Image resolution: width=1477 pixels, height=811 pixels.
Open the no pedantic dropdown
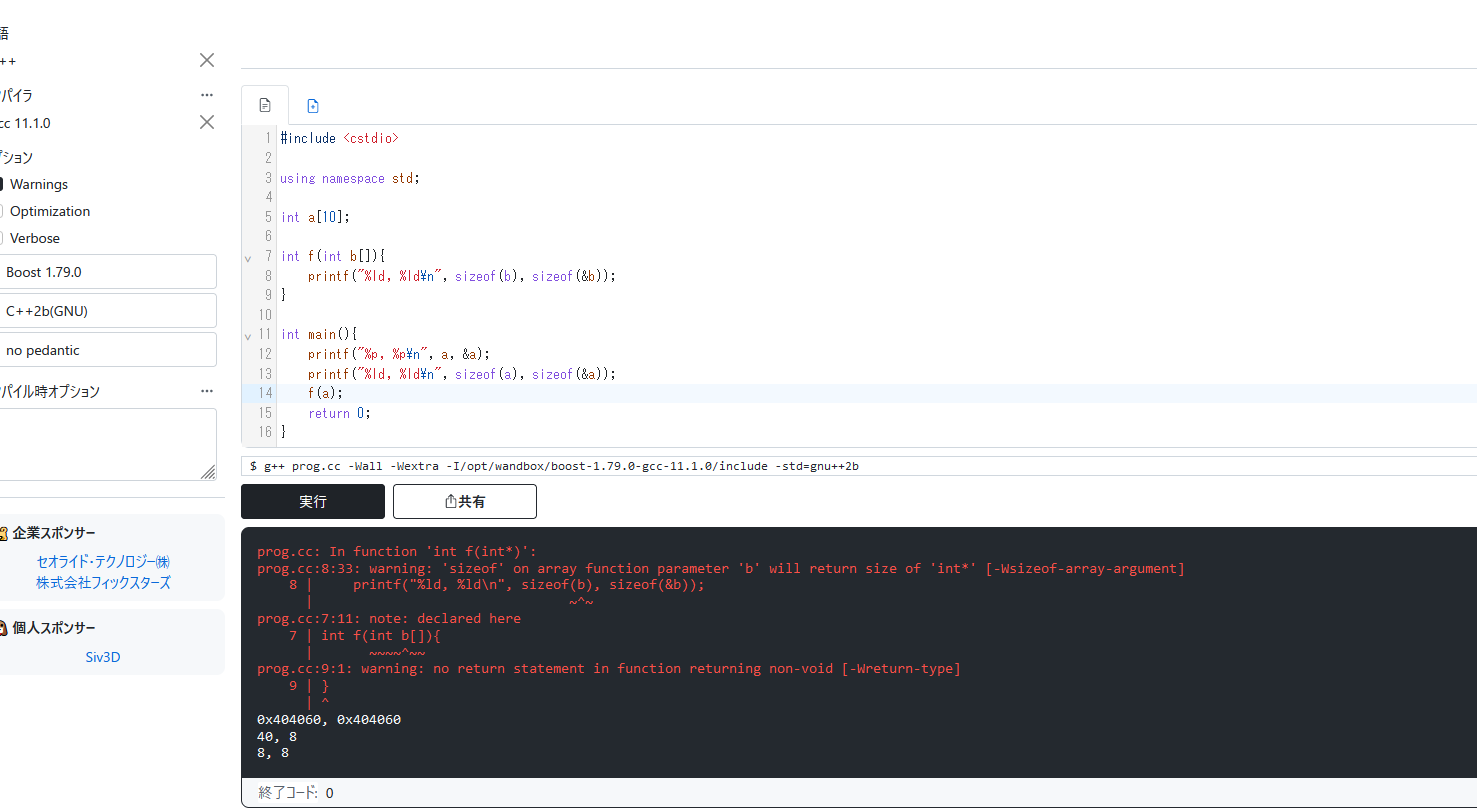(108, 350)
